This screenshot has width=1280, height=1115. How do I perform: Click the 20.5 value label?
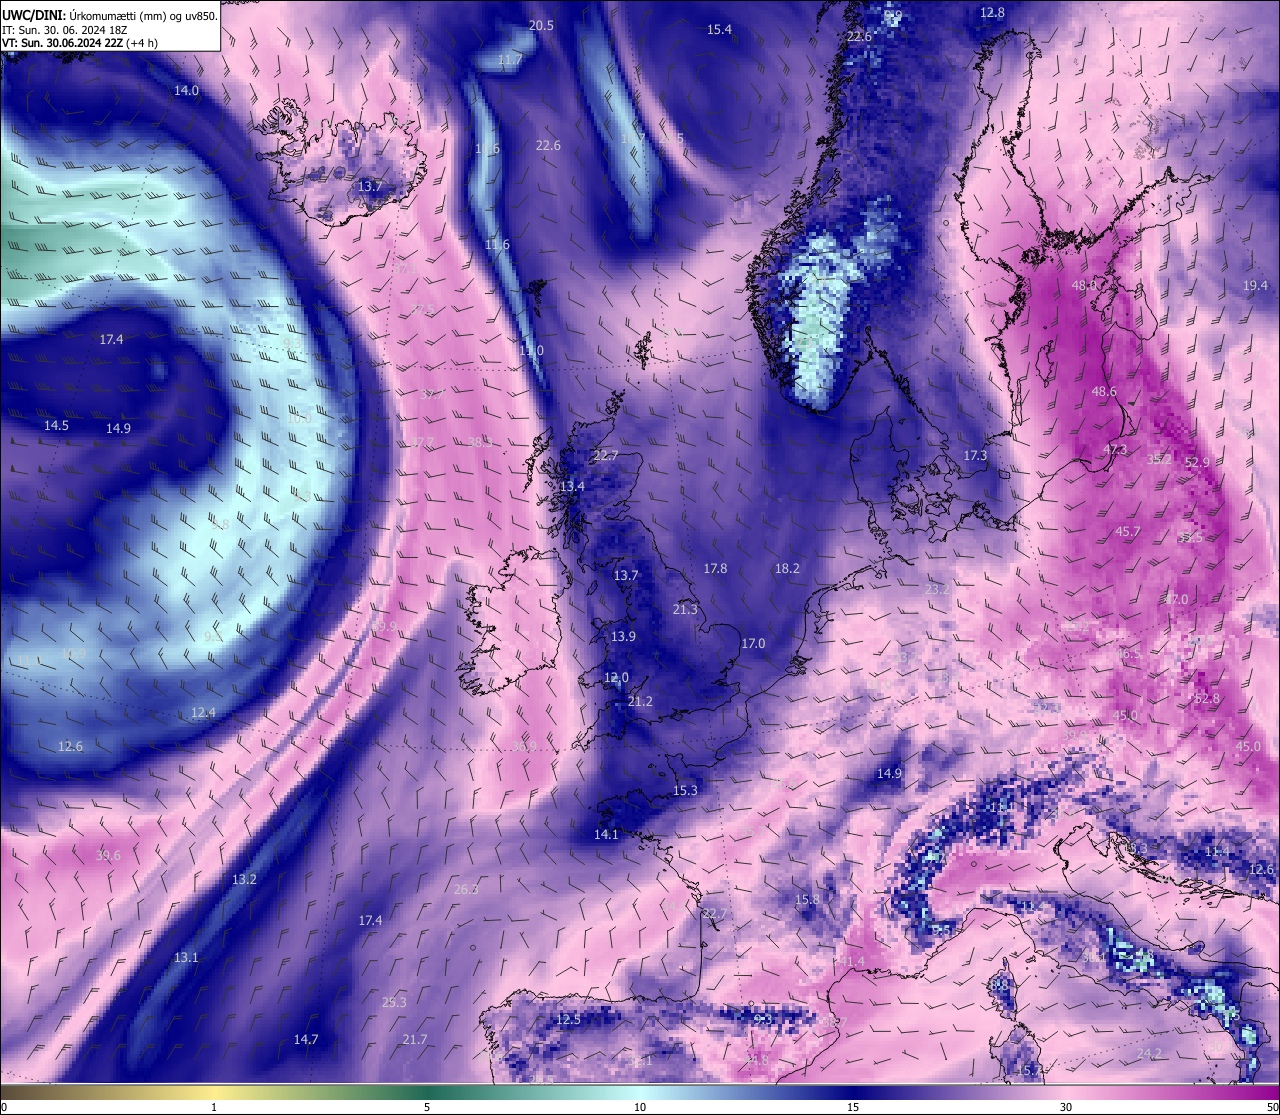coord(541,25)
